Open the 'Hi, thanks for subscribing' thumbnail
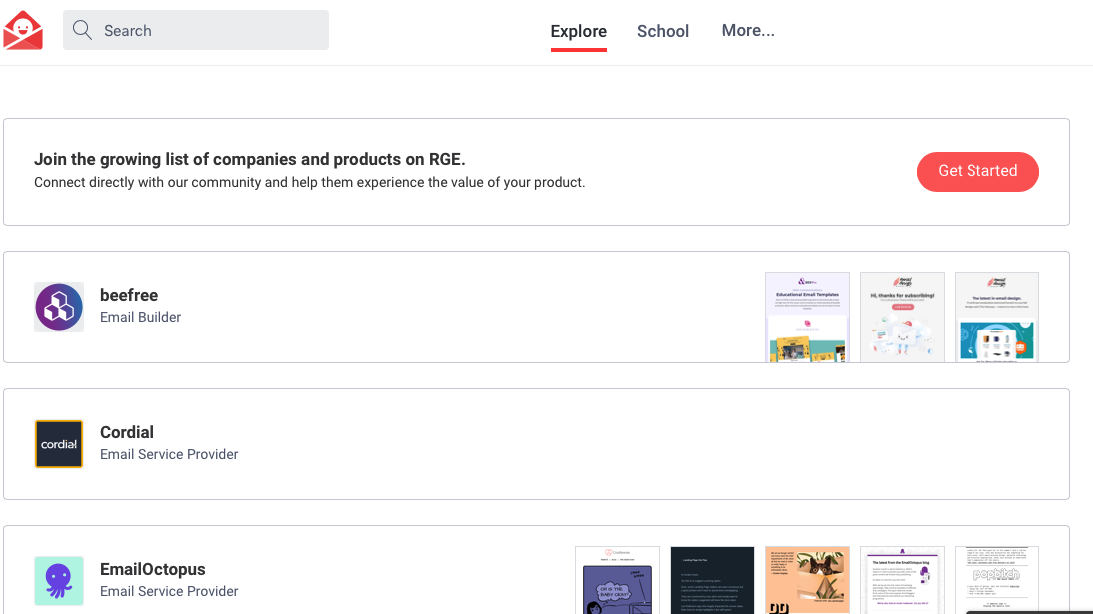1093x614 pixels. [x=902, y=316]
